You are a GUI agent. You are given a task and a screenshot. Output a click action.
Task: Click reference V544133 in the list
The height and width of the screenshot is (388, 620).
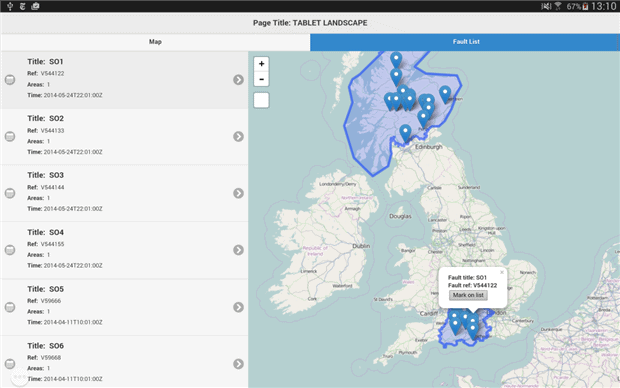52,131
